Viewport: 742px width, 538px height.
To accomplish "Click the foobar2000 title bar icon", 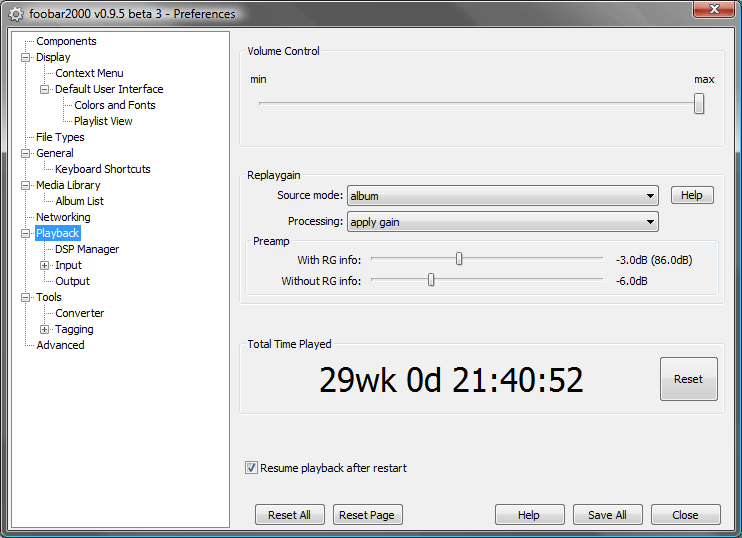I will point(16,14).
